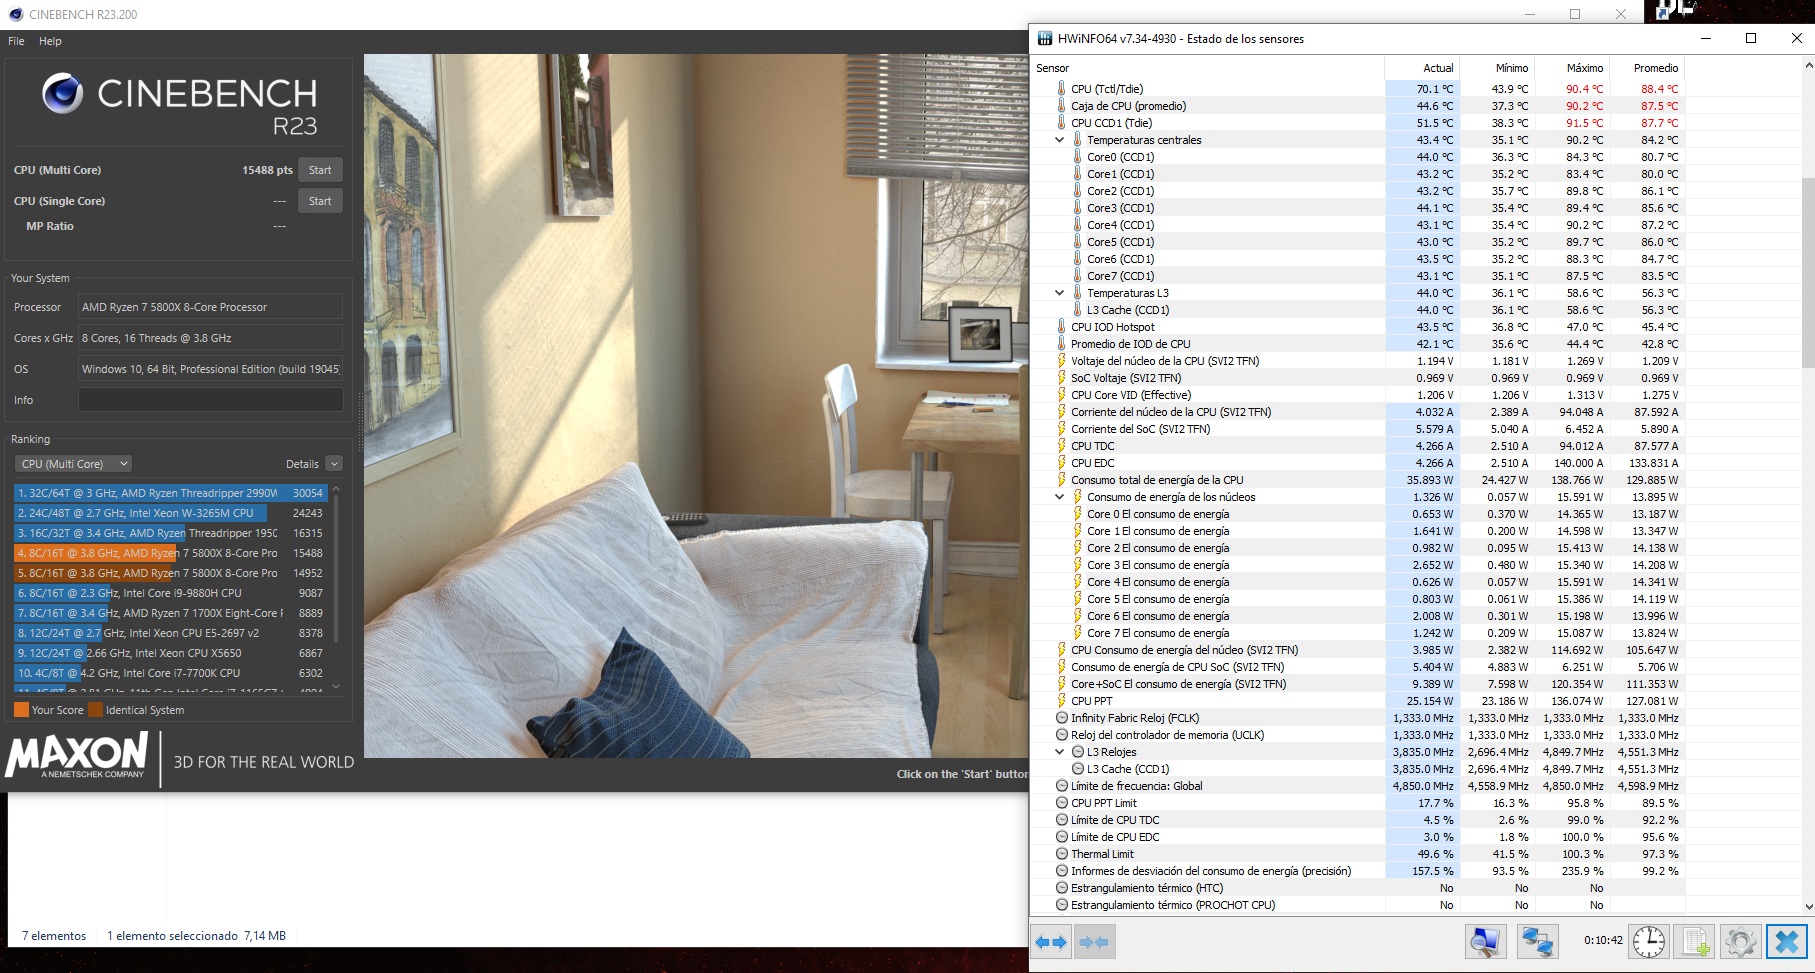Select ranking row Ryzen Threadripper 2990W

click(x=170, y=493)
